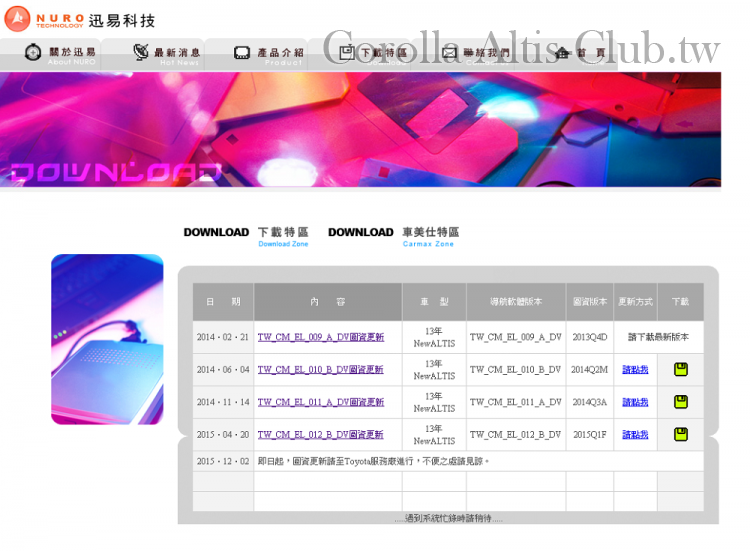Click the NURO Technology logo
Viewport: 750px width, 551px height.
(79, 19)
